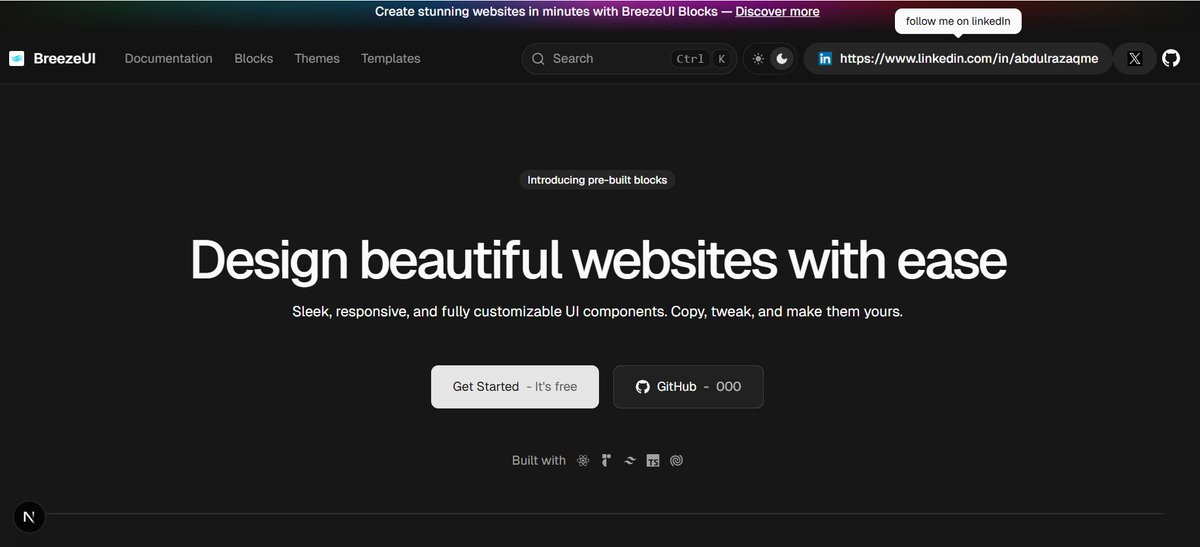Switch to light mode sun toggle

(x=758, y=59)
